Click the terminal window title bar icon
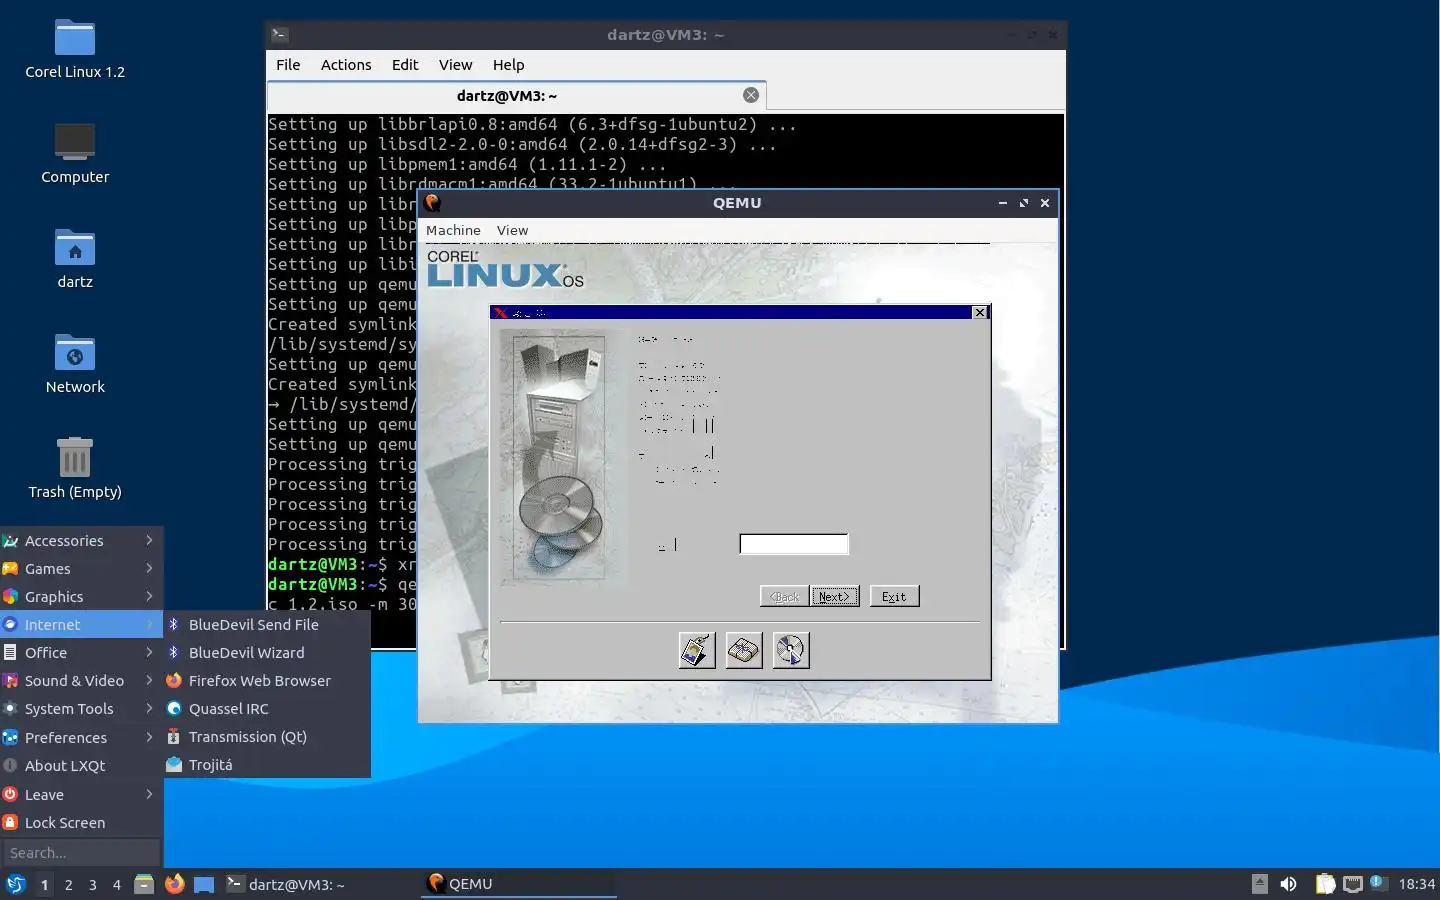The image size is (1440, 900). 280,34
